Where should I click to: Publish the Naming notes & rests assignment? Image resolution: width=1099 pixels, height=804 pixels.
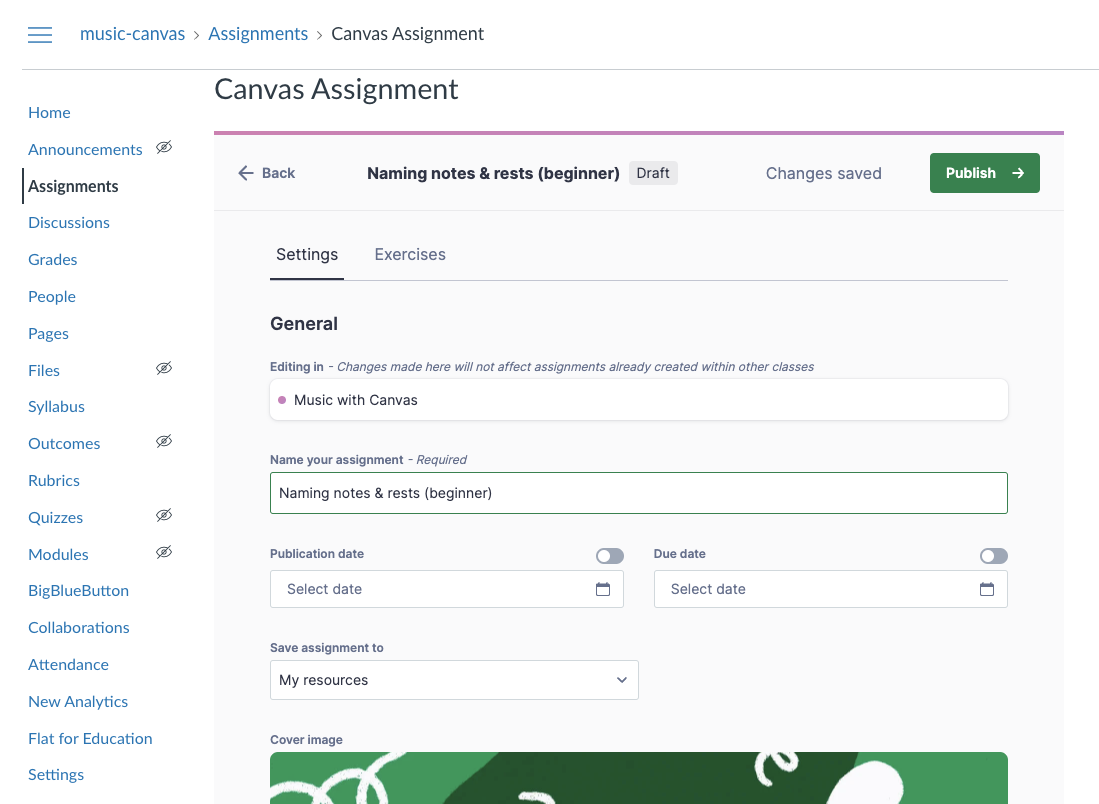click(x=984, y=172)
